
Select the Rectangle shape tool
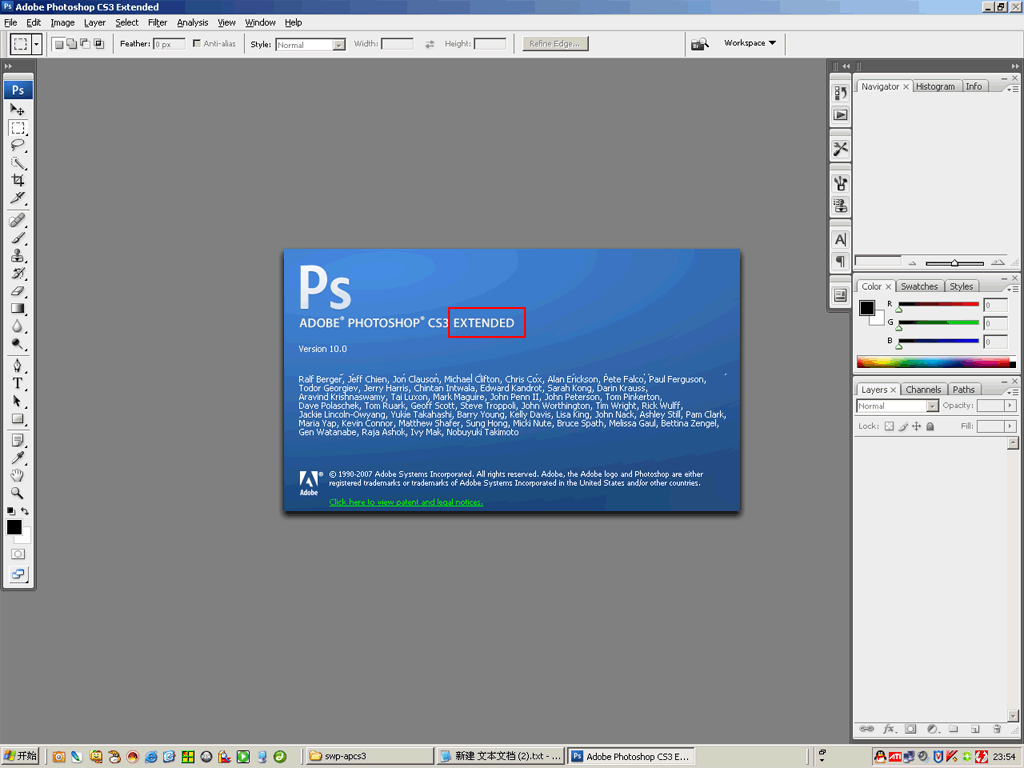coord(18,419)
